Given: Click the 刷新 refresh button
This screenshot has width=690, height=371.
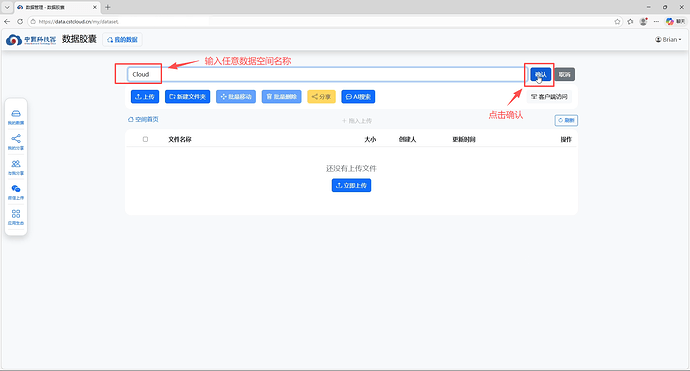Looking at the screenshot, I should pyautogui.click(x=566, y=120).
